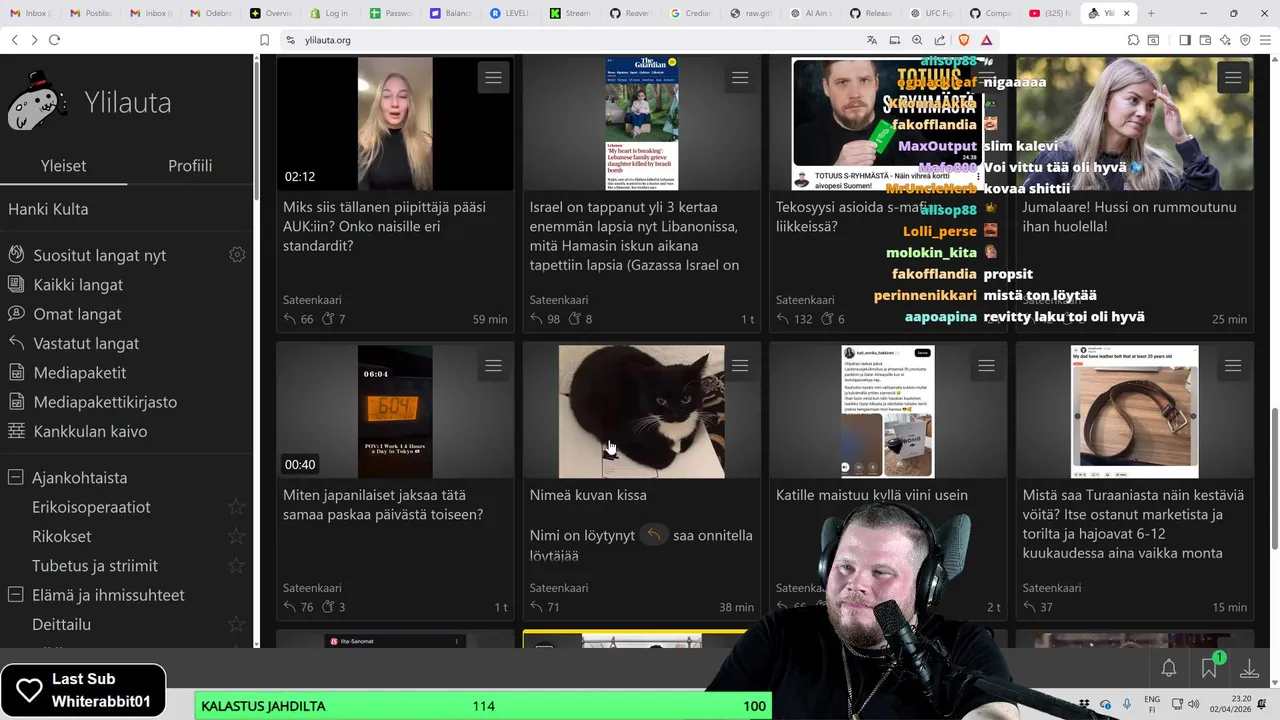Open the Erikoisoperaatiot board
This screenshot has width=1280, height=720.
tap(91, 507)
